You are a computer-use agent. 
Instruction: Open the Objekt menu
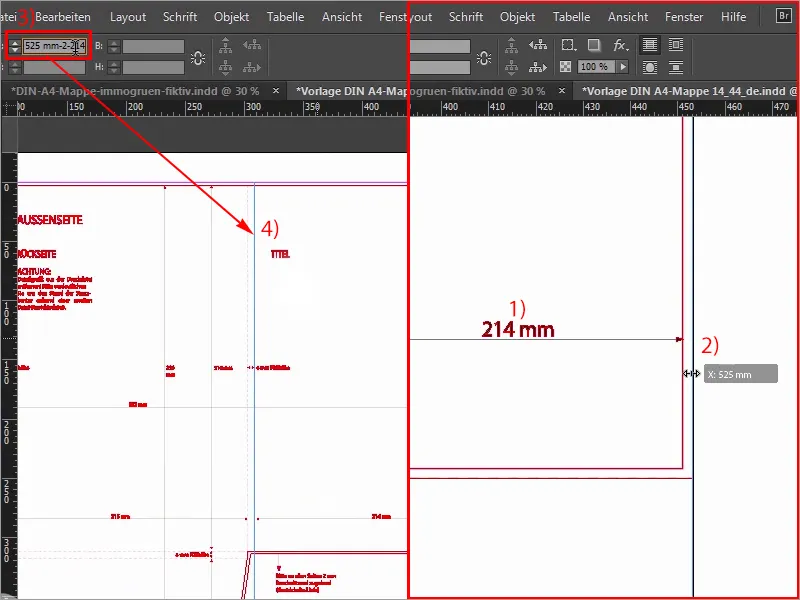232,16
